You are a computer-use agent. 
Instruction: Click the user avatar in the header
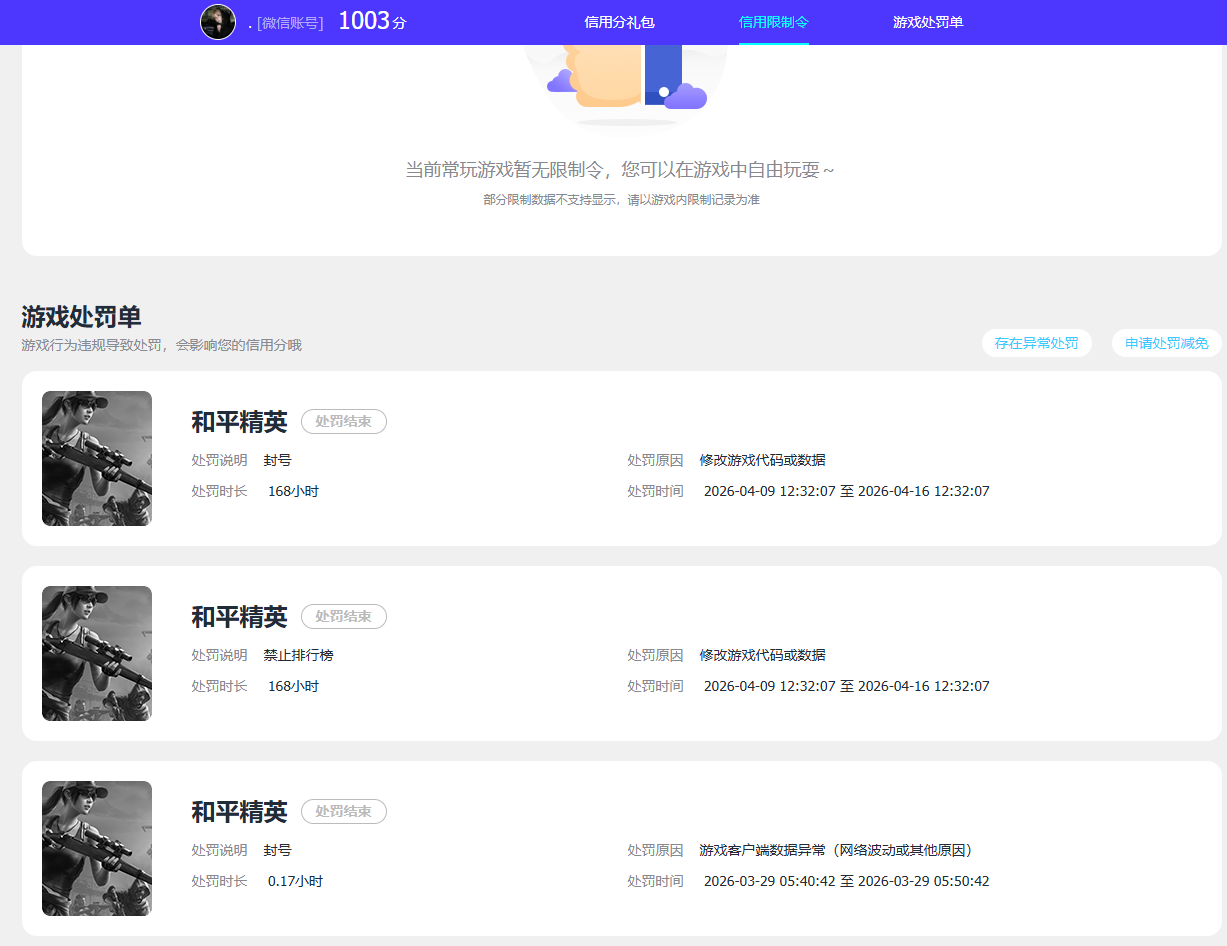[x=218, y=22]
